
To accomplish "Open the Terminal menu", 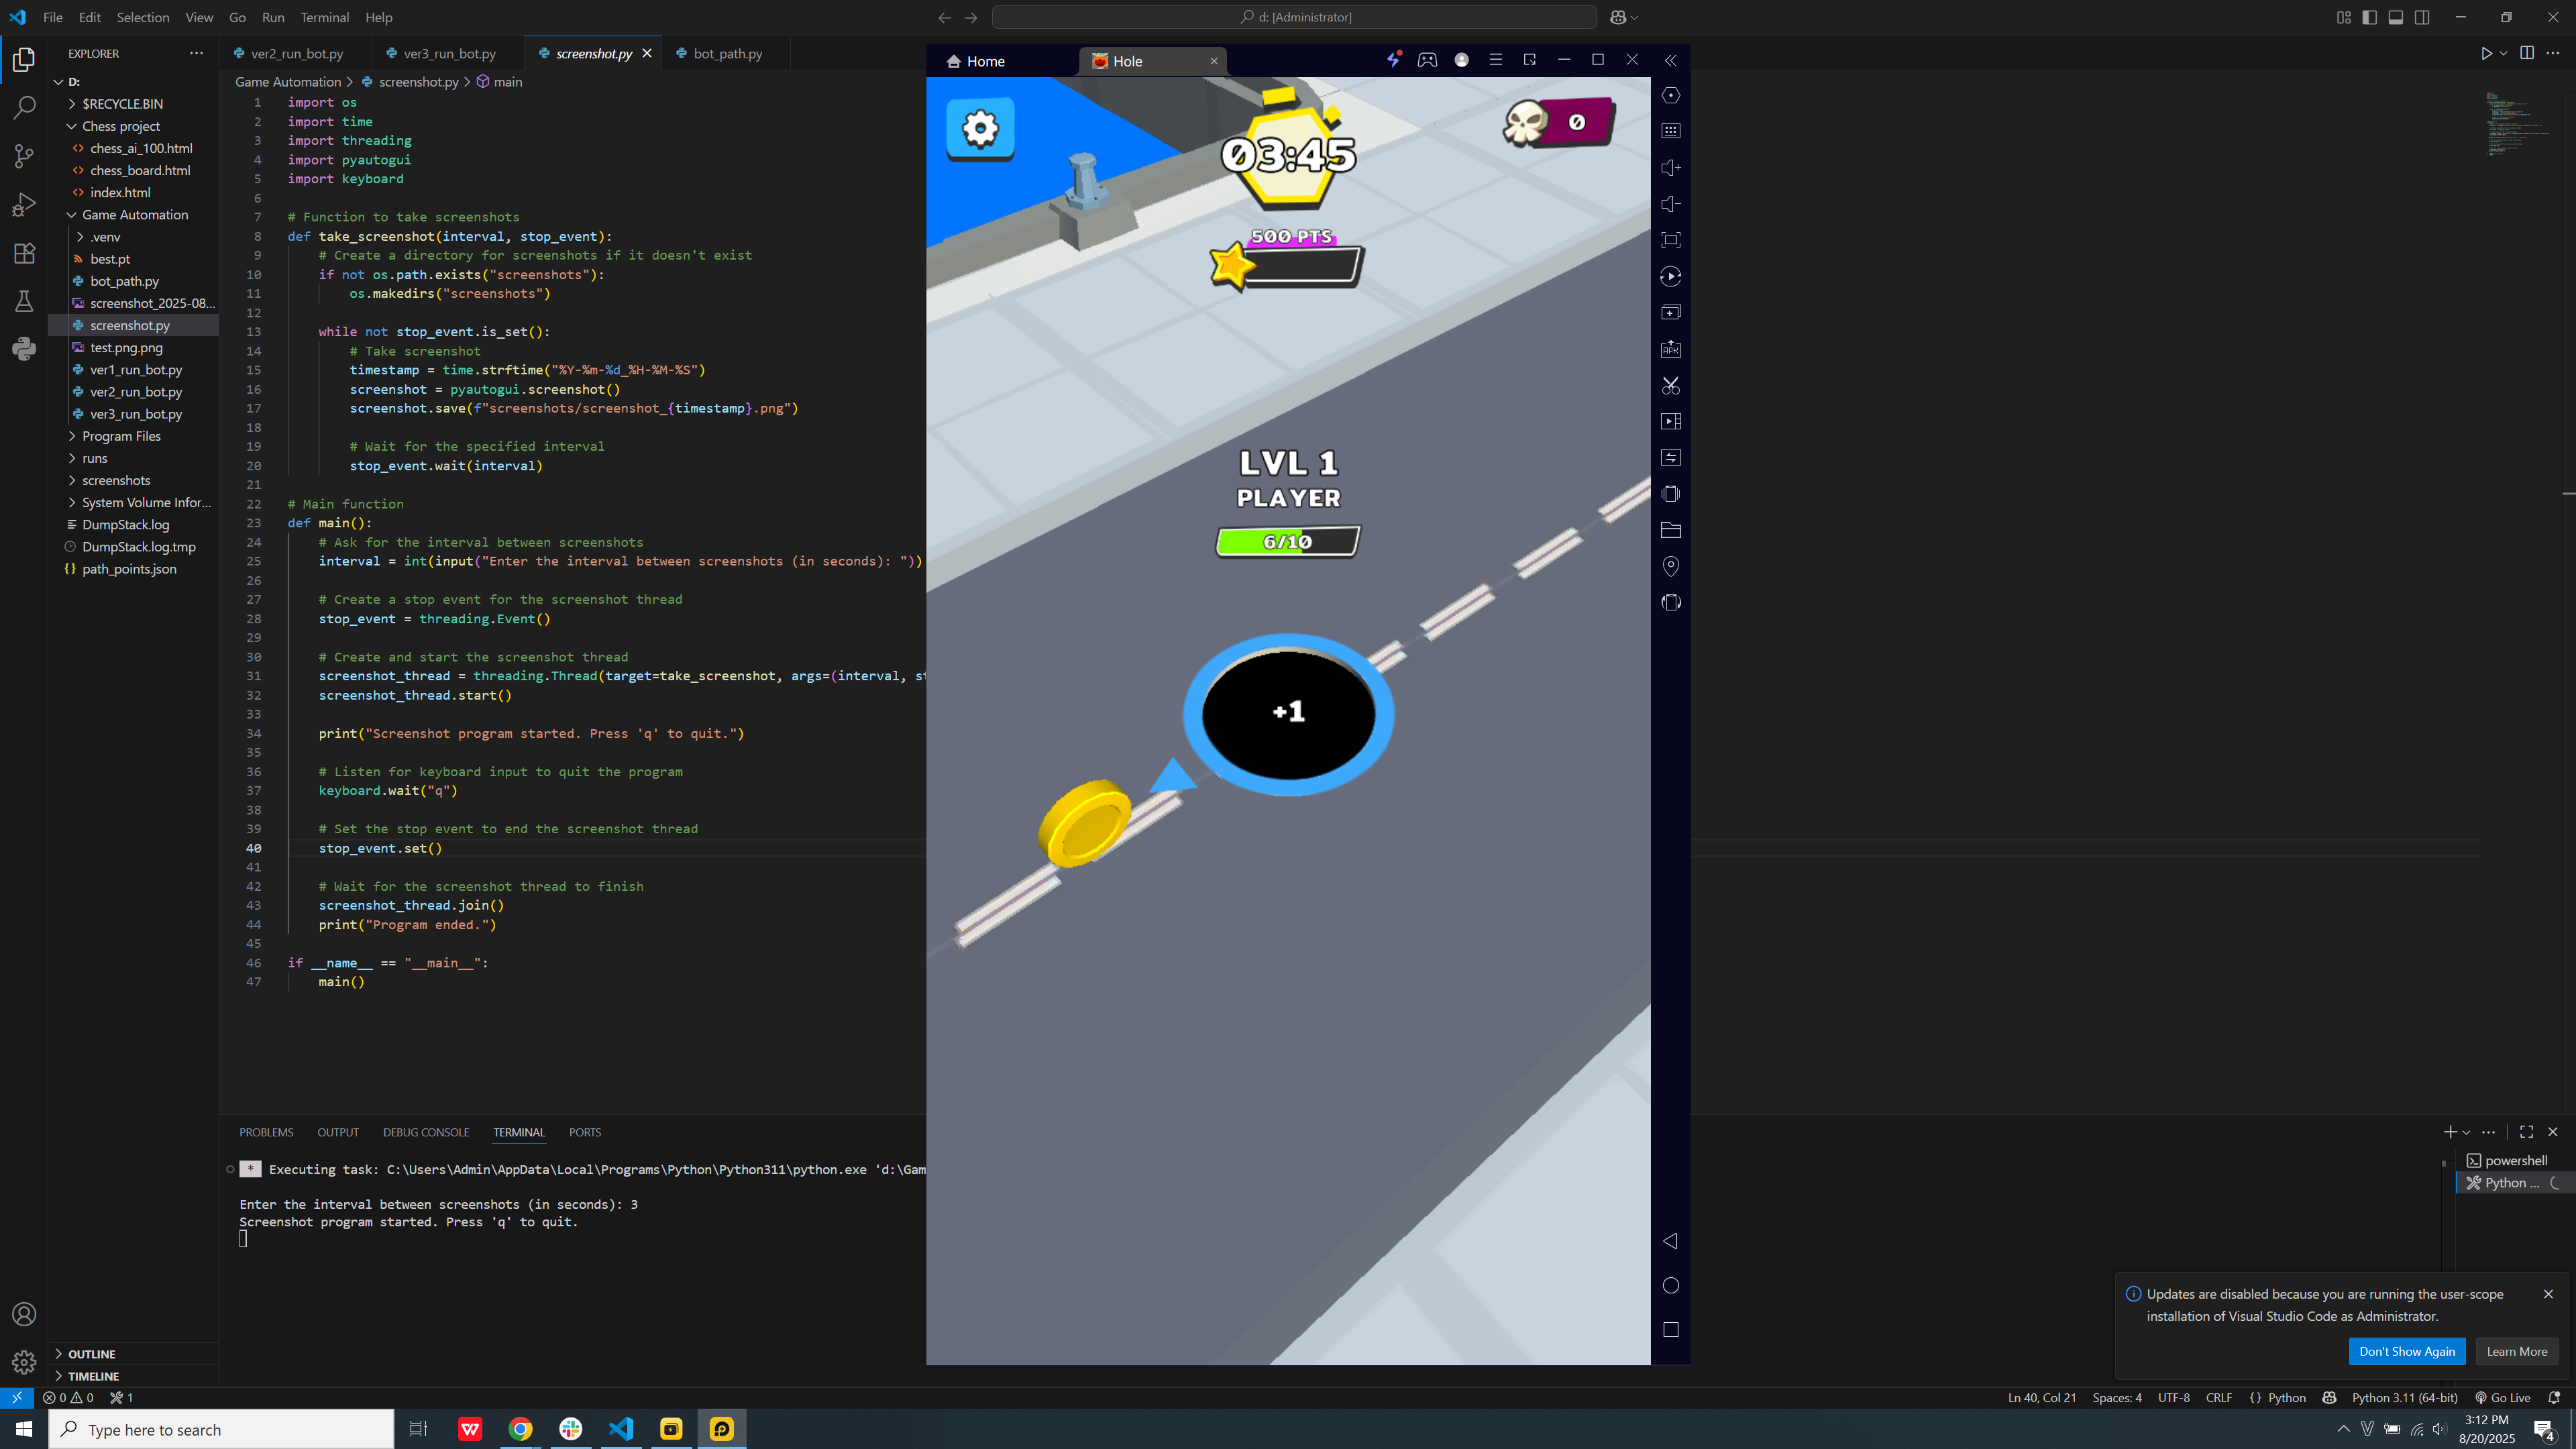I will [325, 17].
